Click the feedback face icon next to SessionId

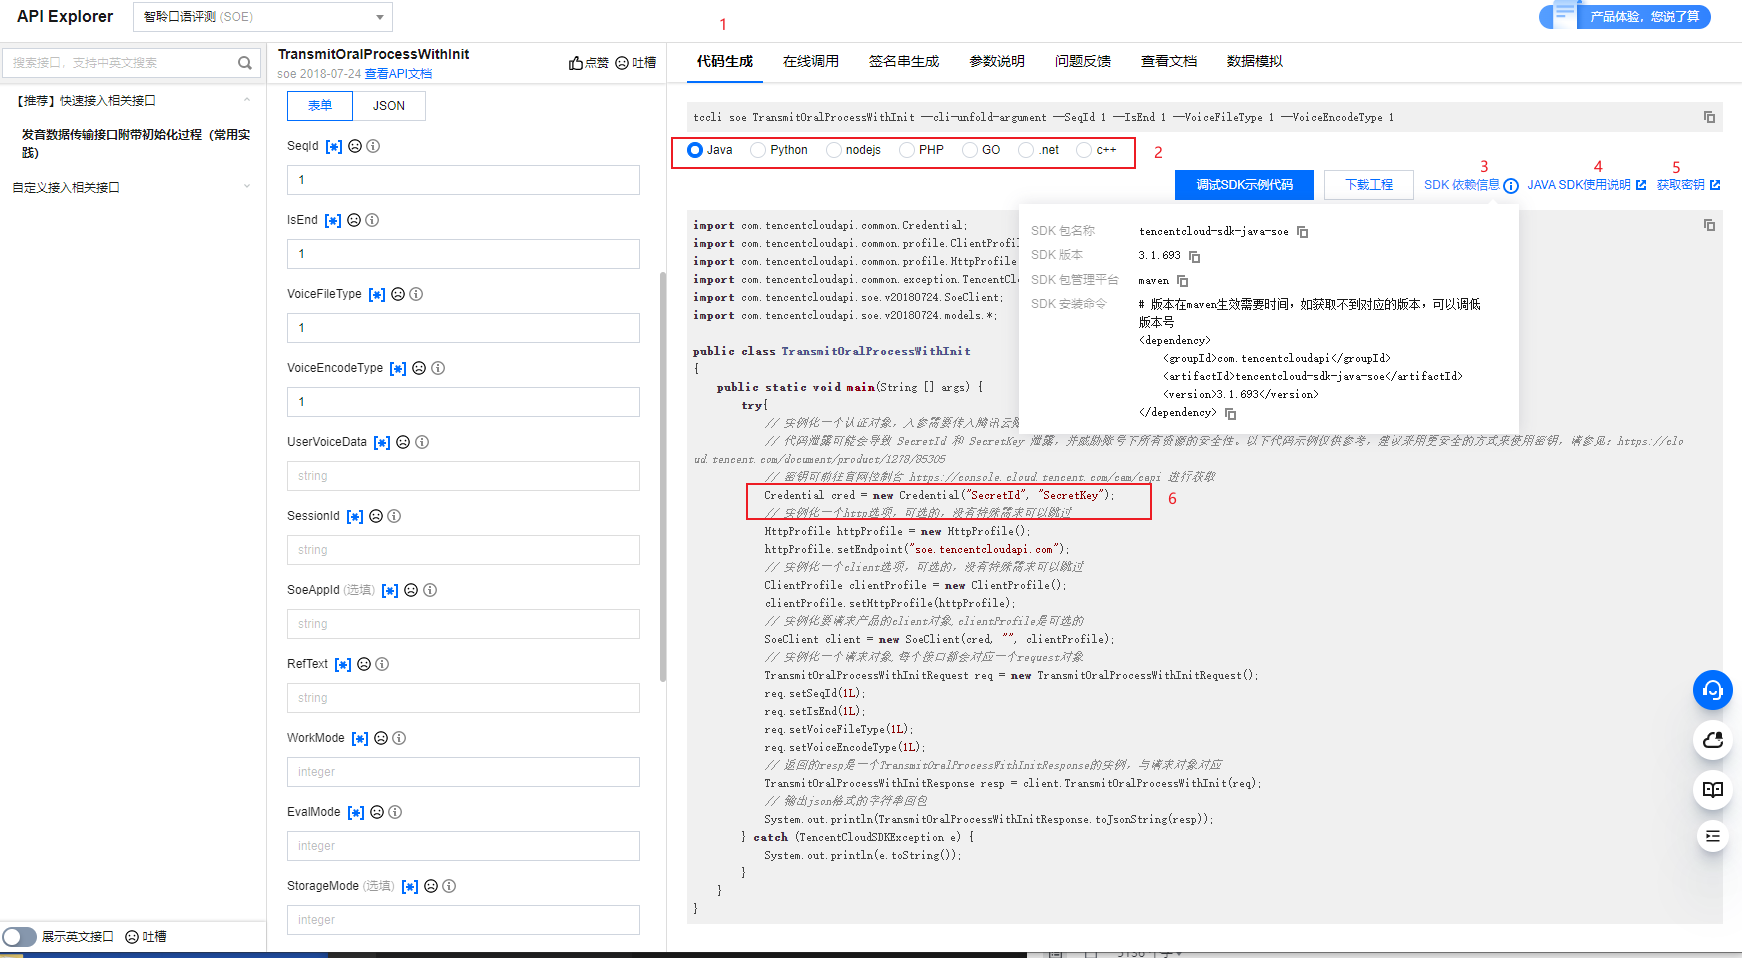(376, 516)
